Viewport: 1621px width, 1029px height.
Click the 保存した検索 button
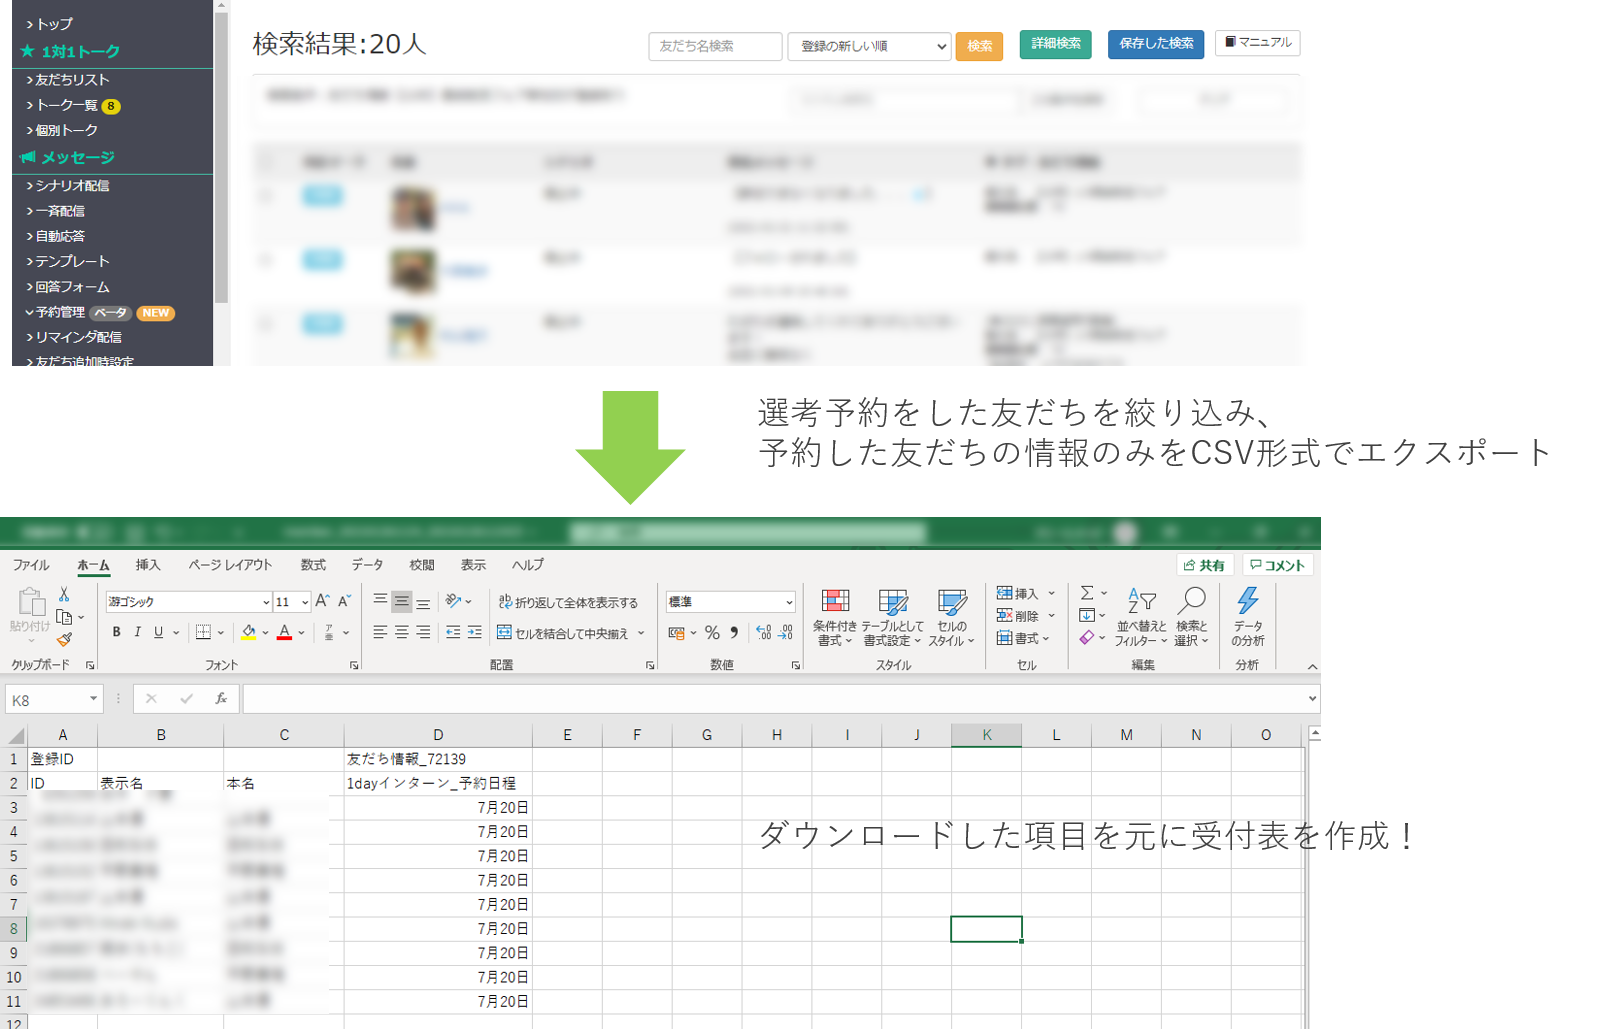click(1156, 44)
